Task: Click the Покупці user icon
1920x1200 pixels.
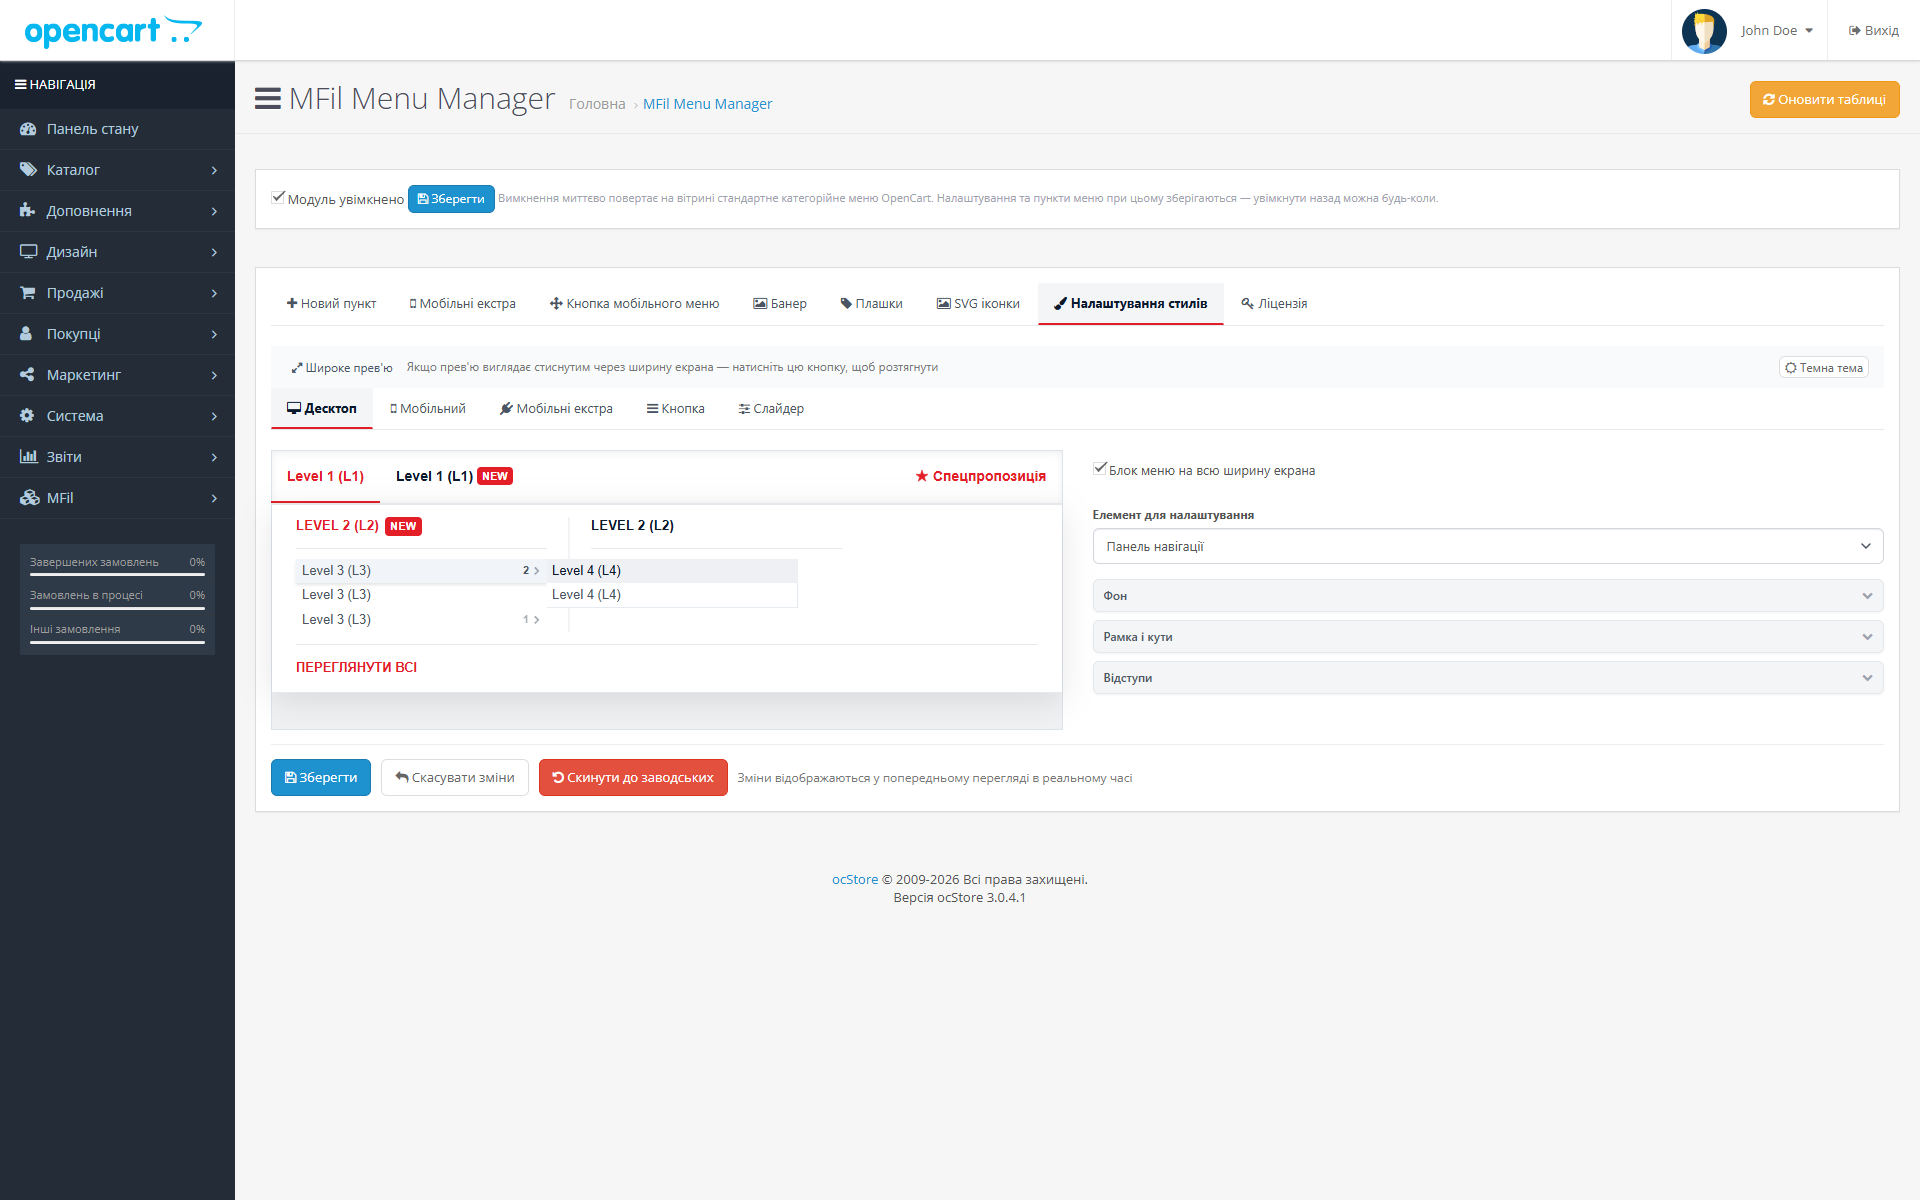Action: click(27, 334)
